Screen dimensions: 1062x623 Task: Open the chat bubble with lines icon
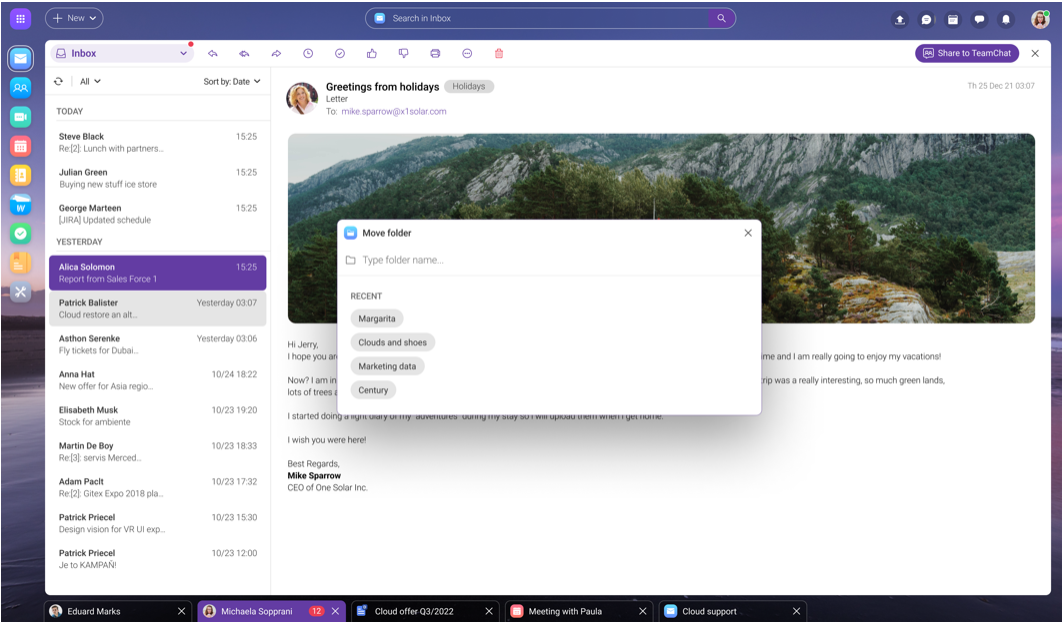click(926, 19)
